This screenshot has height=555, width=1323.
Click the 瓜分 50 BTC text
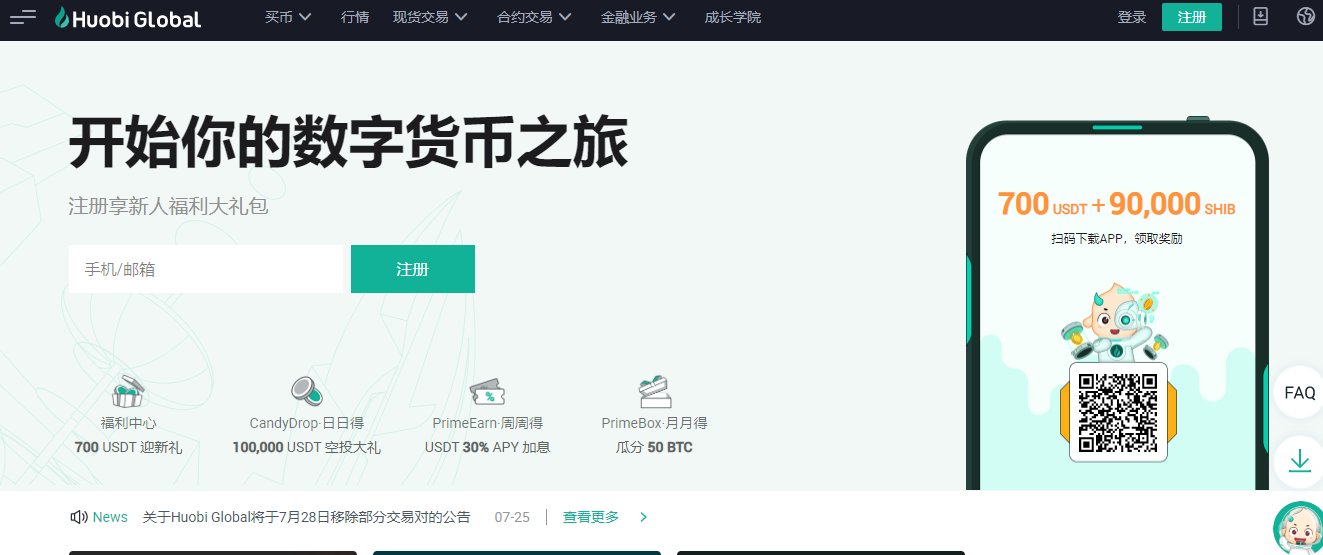[654, 447]
